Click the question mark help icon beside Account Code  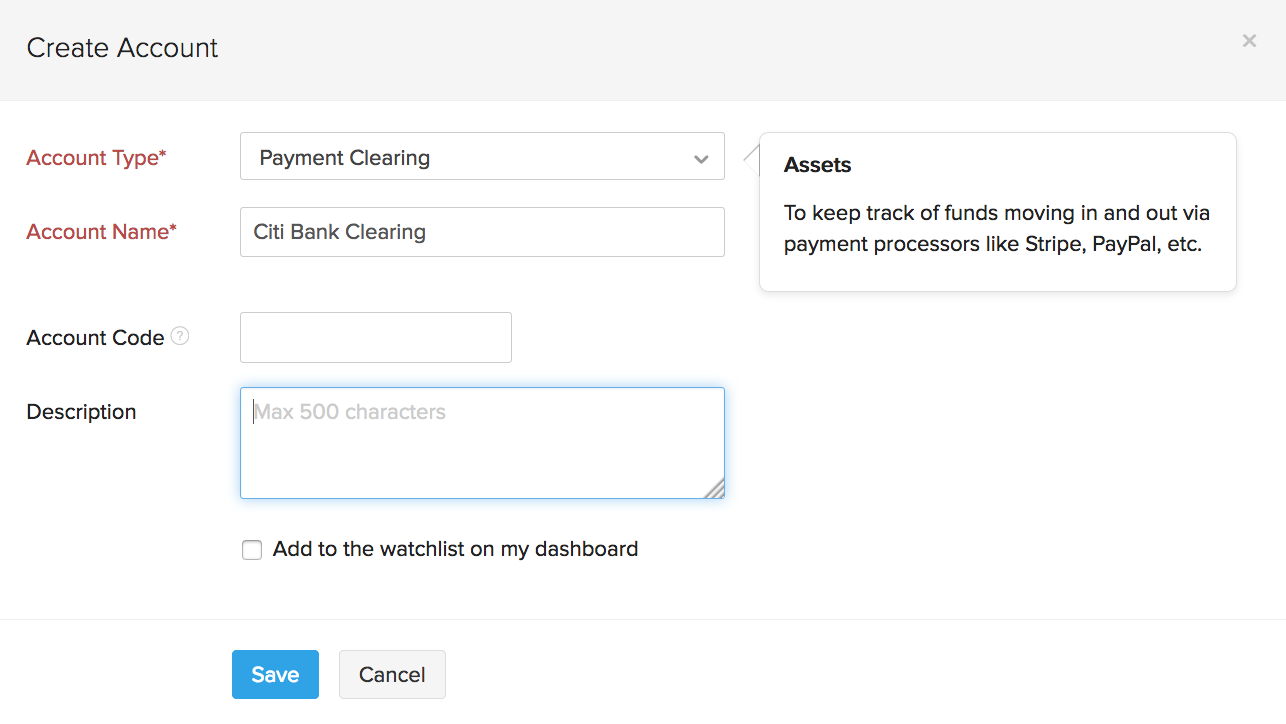[180, 336]
